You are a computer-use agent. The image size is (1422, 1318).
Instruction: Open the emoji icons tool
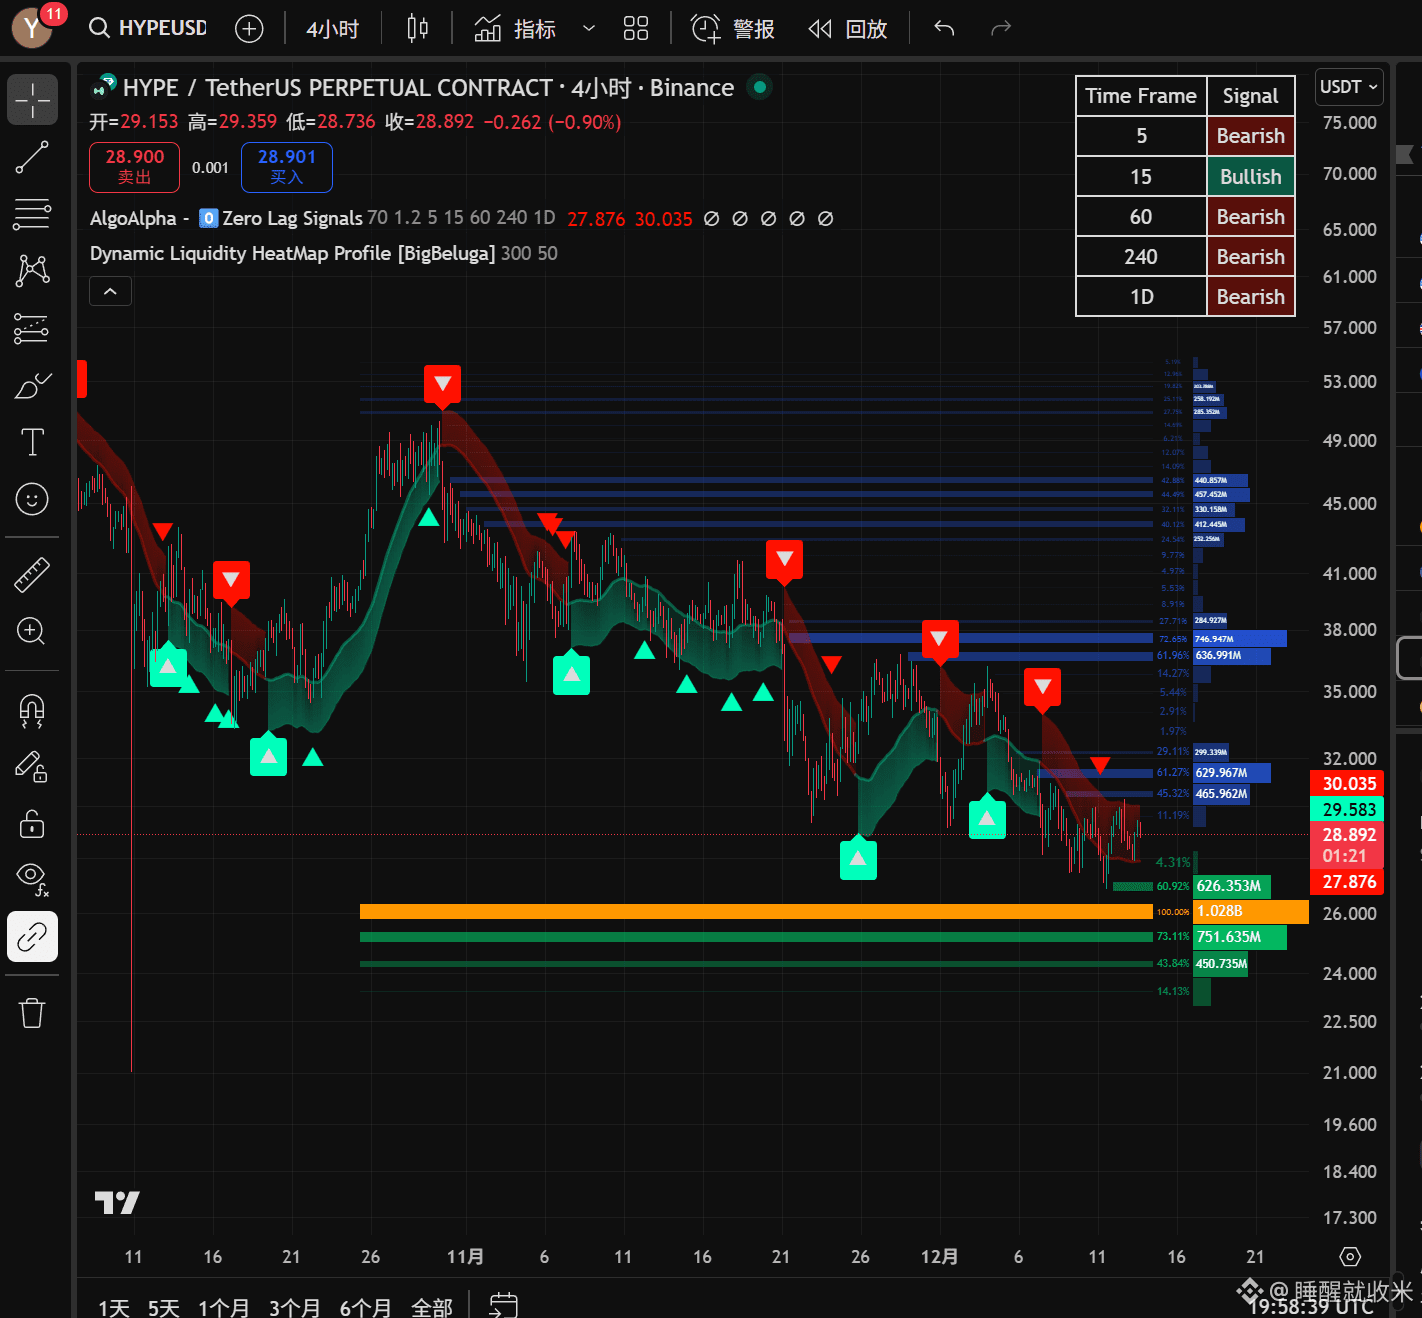(x=32, y=499)
